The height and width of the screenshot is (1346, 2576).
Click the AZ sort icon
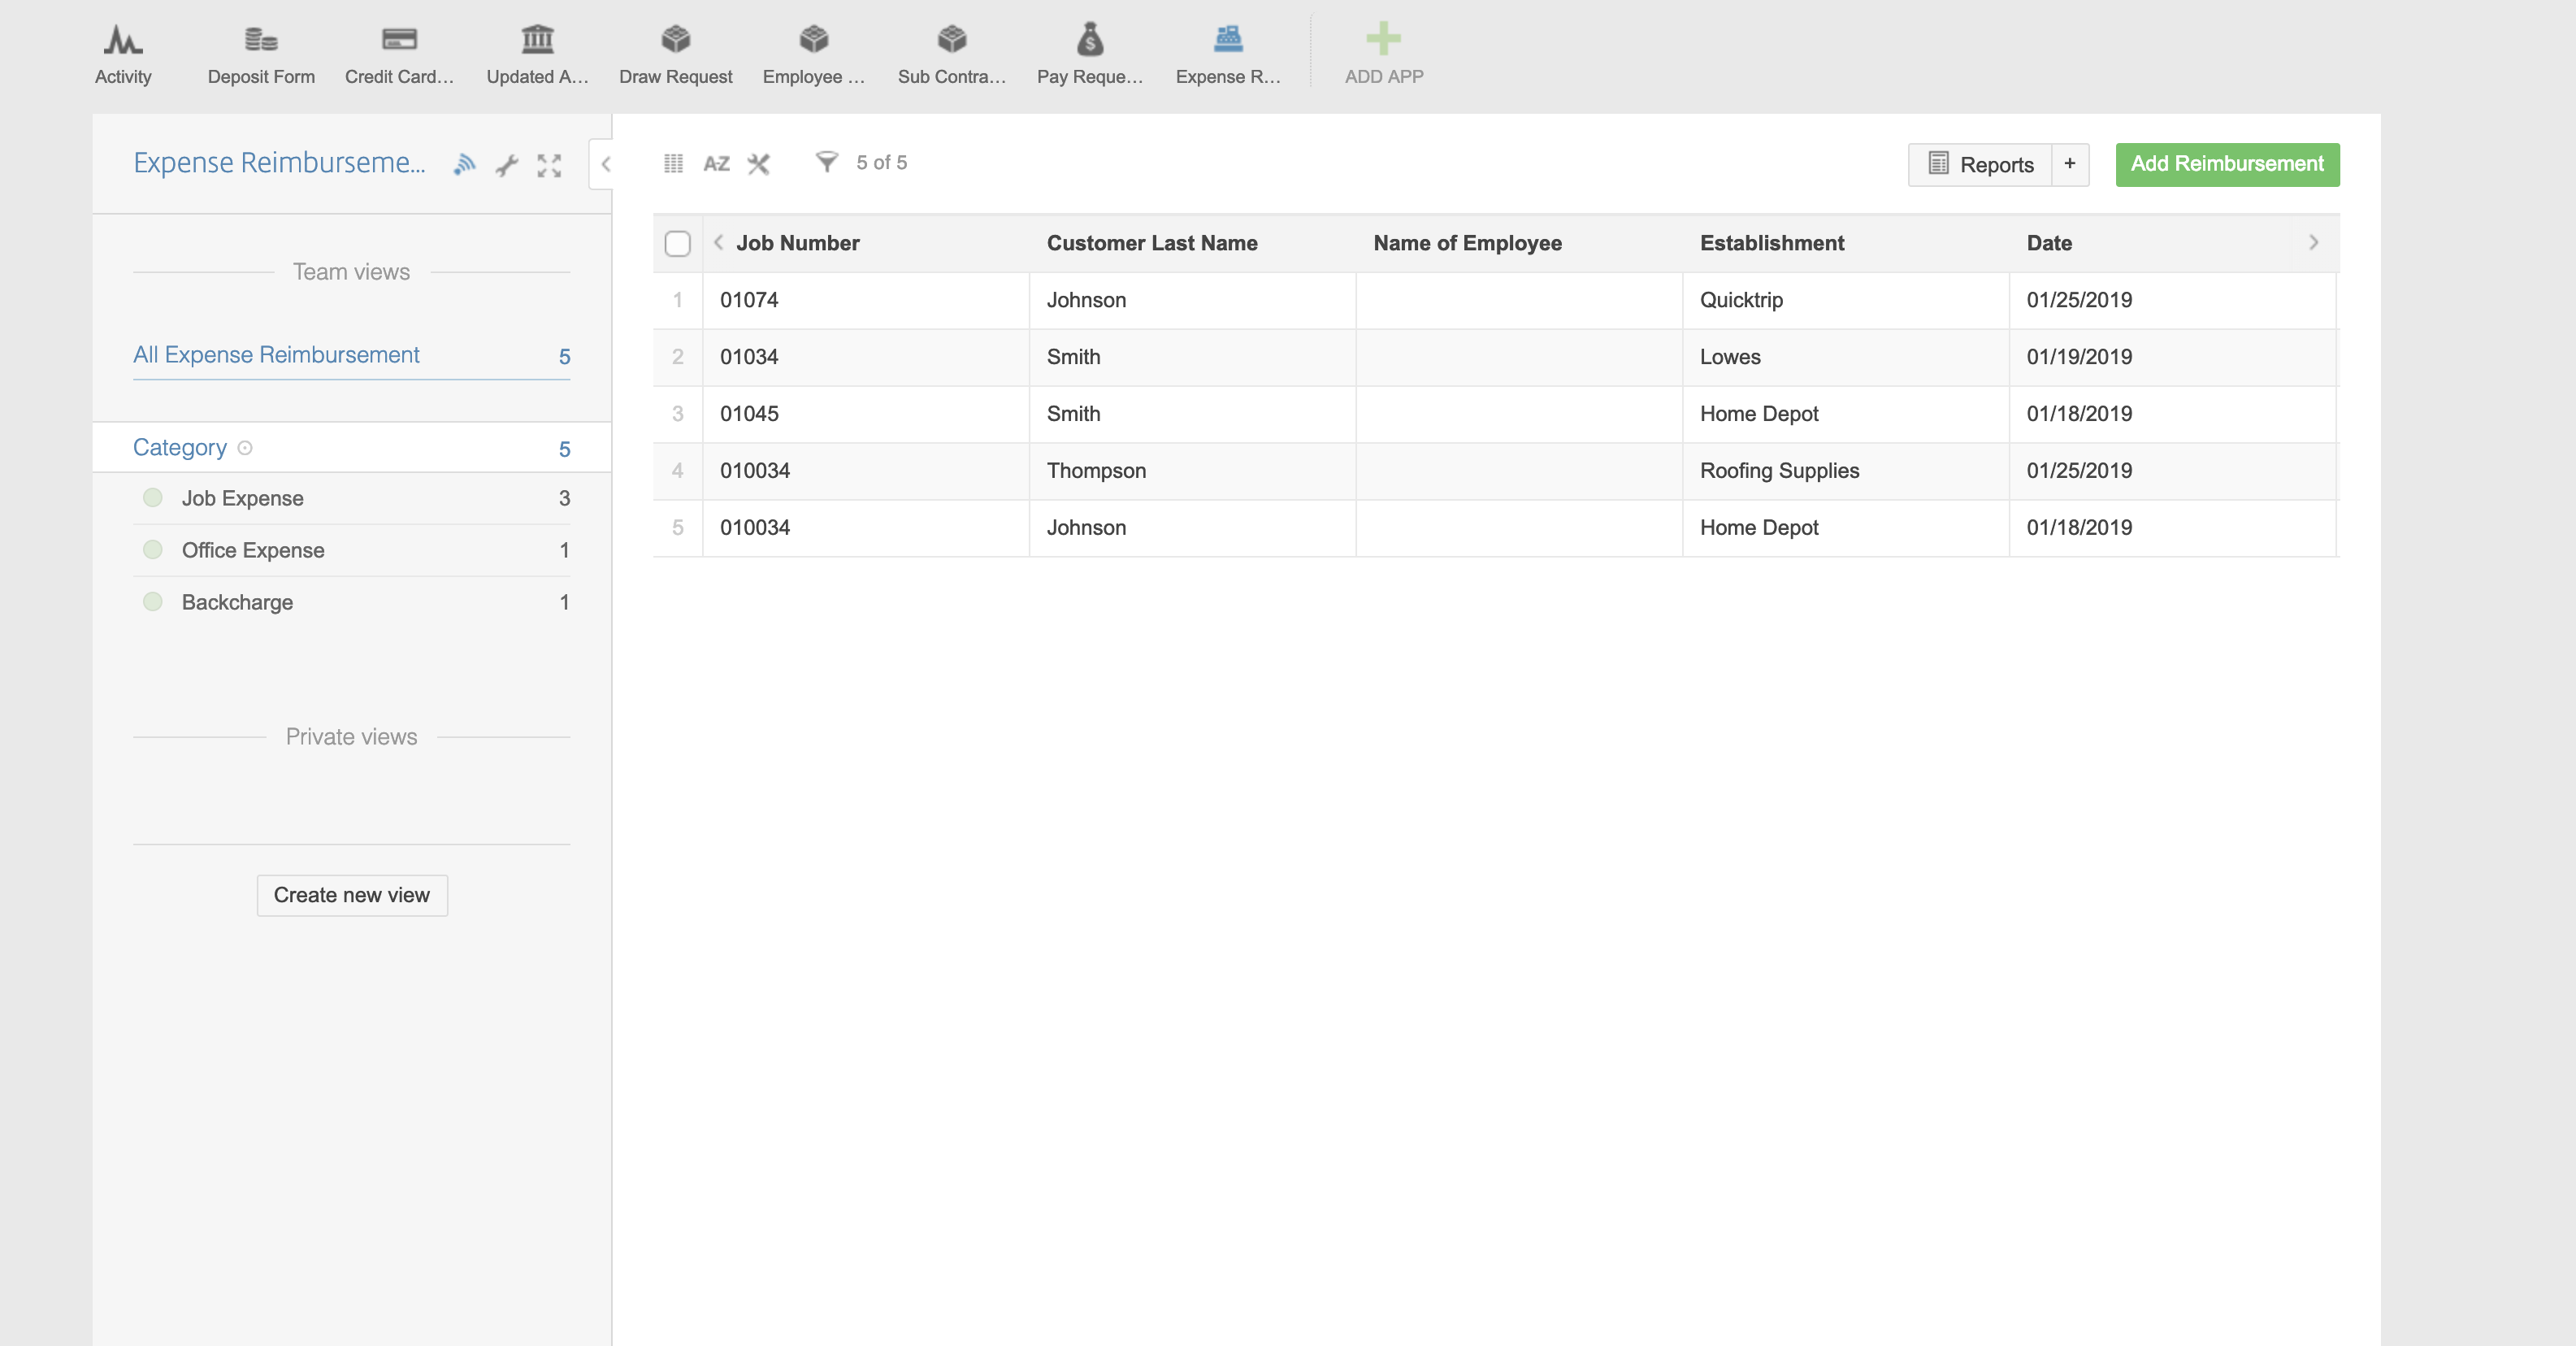716,163
